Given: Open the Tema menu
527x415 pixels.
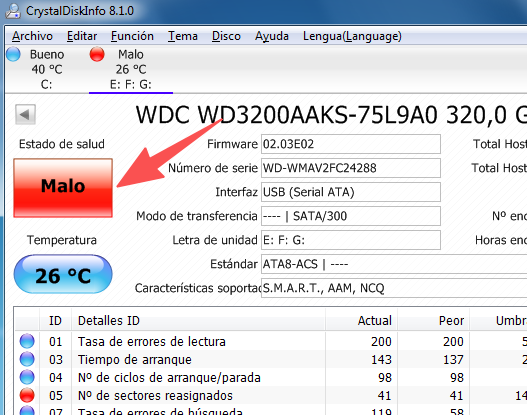Looking at the screenshot, I should click(183, 36).
